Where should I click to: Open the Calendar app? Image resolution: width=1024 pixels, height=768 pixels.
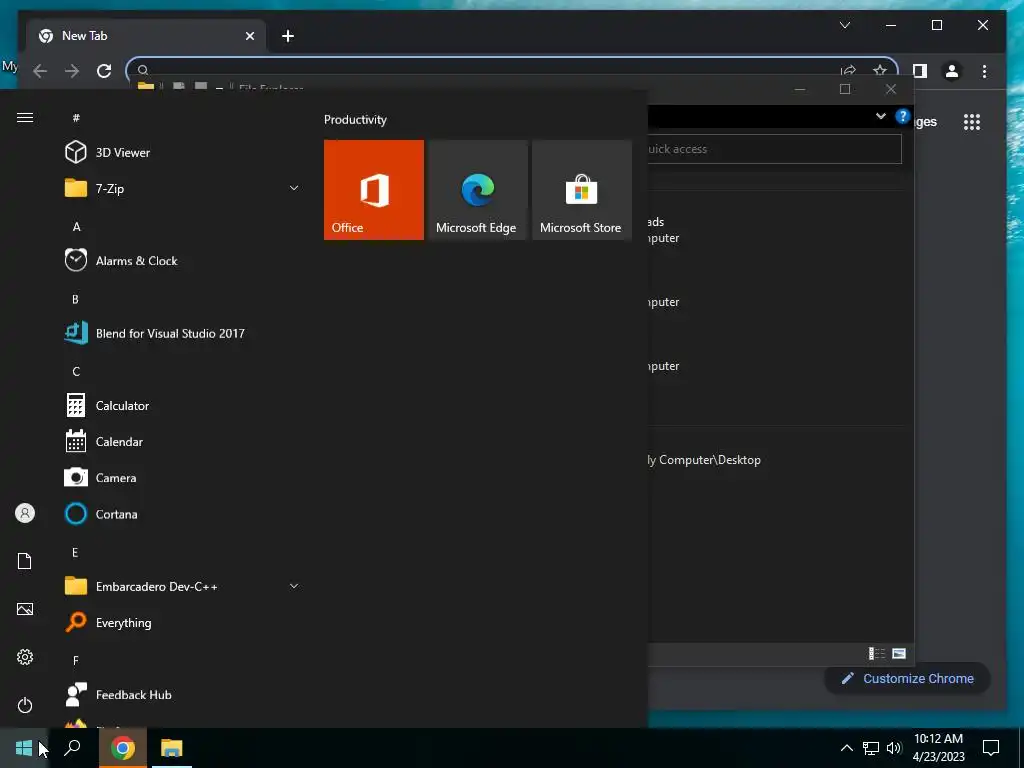click(119, 441)
